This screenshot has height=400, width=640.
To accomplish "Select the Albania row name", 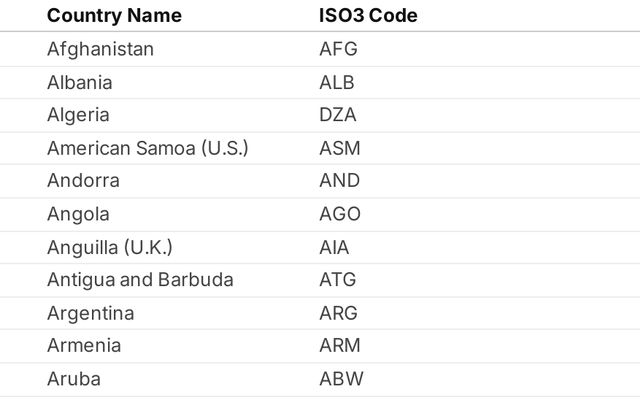I will pos(79,82).
